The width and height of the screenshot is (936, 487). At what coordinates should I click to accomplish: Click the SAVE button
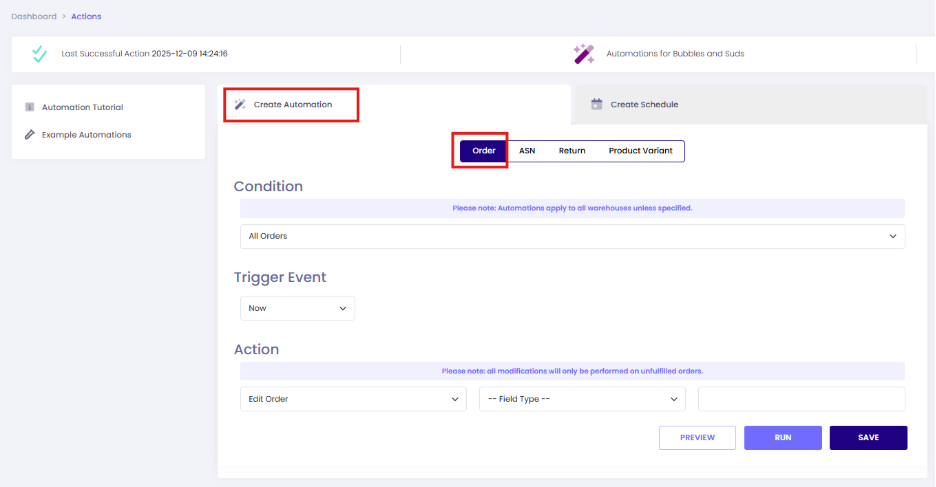tap(868, 438)
